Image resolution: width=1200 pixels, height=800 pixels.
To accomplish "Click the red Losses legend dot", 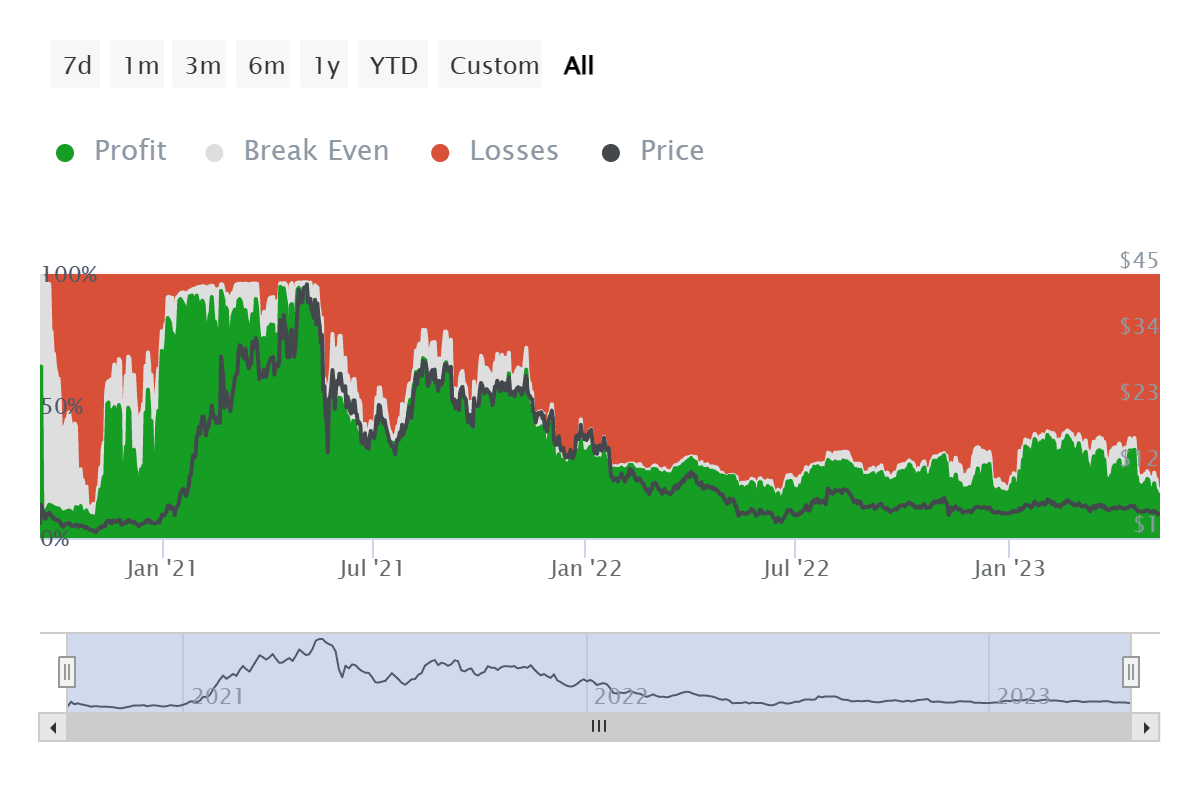I will point(441,150).
